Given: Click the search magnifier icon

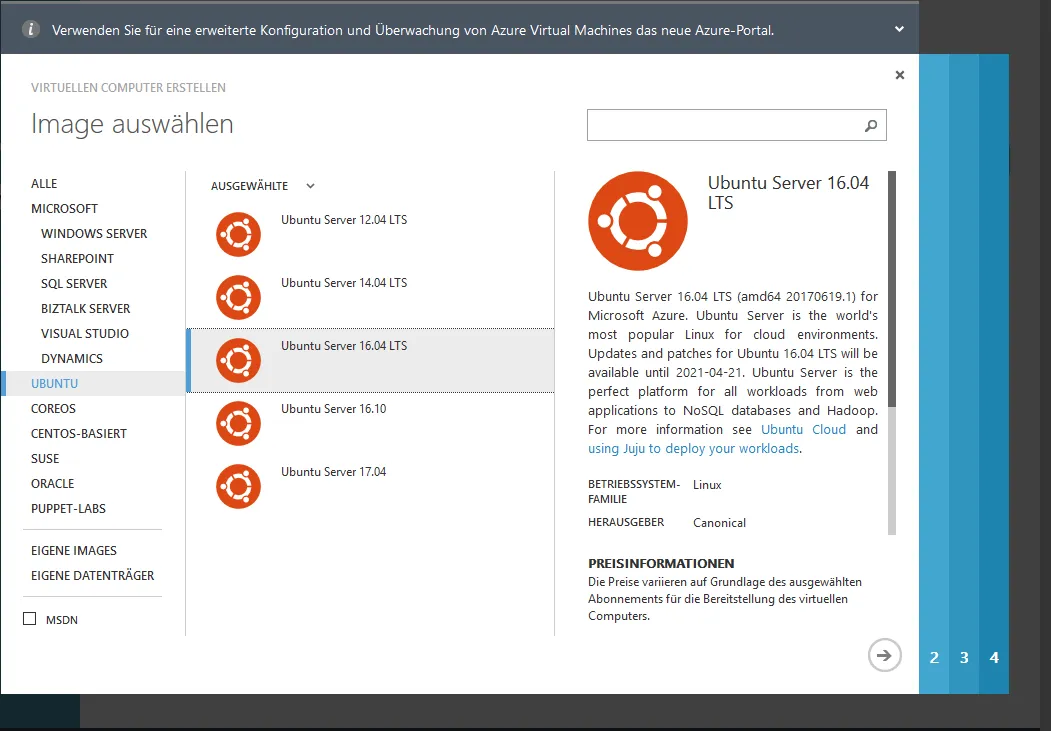Looking at the screenshot, I should (871, 125).
